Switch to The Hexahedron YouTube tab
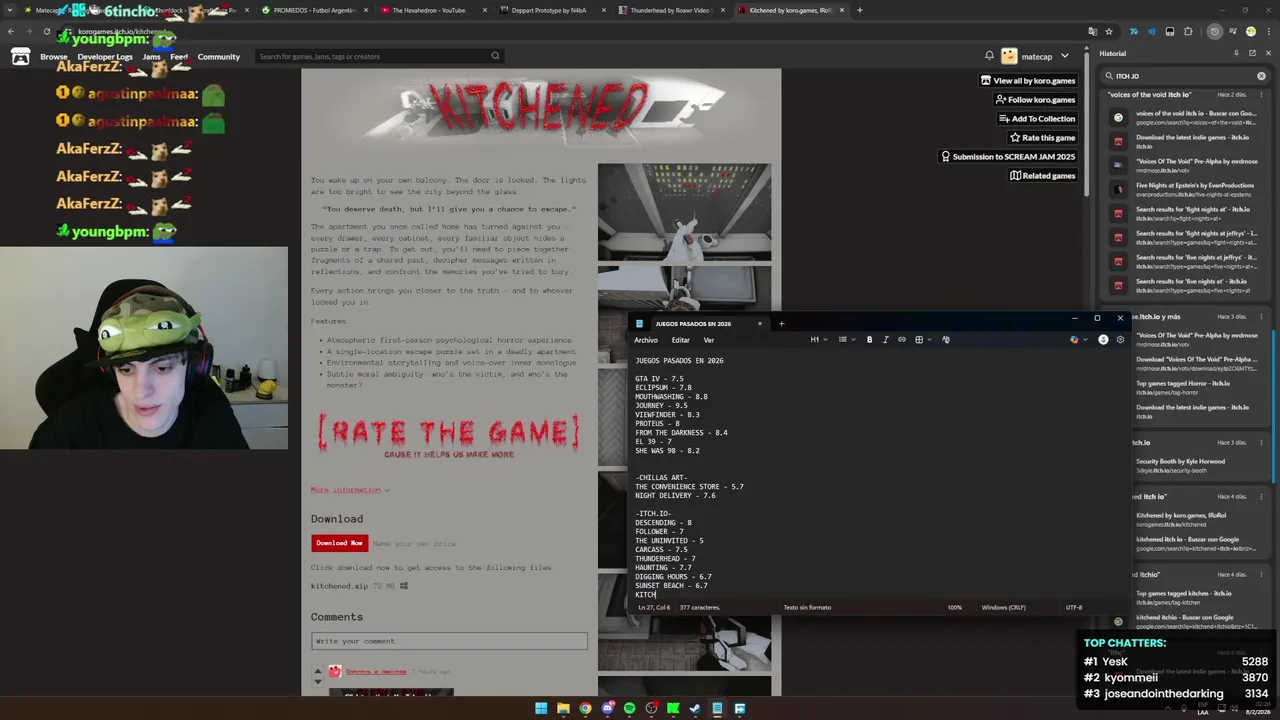Screen dimensions: 1280x720 (434, 10)
